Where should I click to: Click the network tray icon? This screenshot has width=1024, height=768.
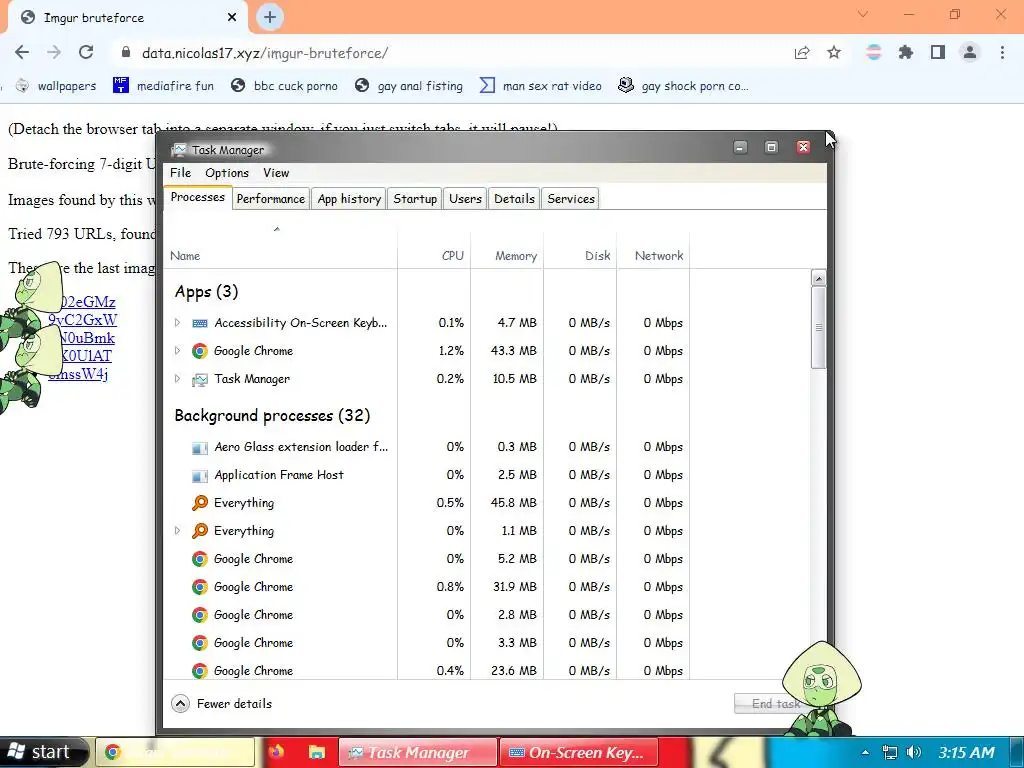tap(889, 752)
